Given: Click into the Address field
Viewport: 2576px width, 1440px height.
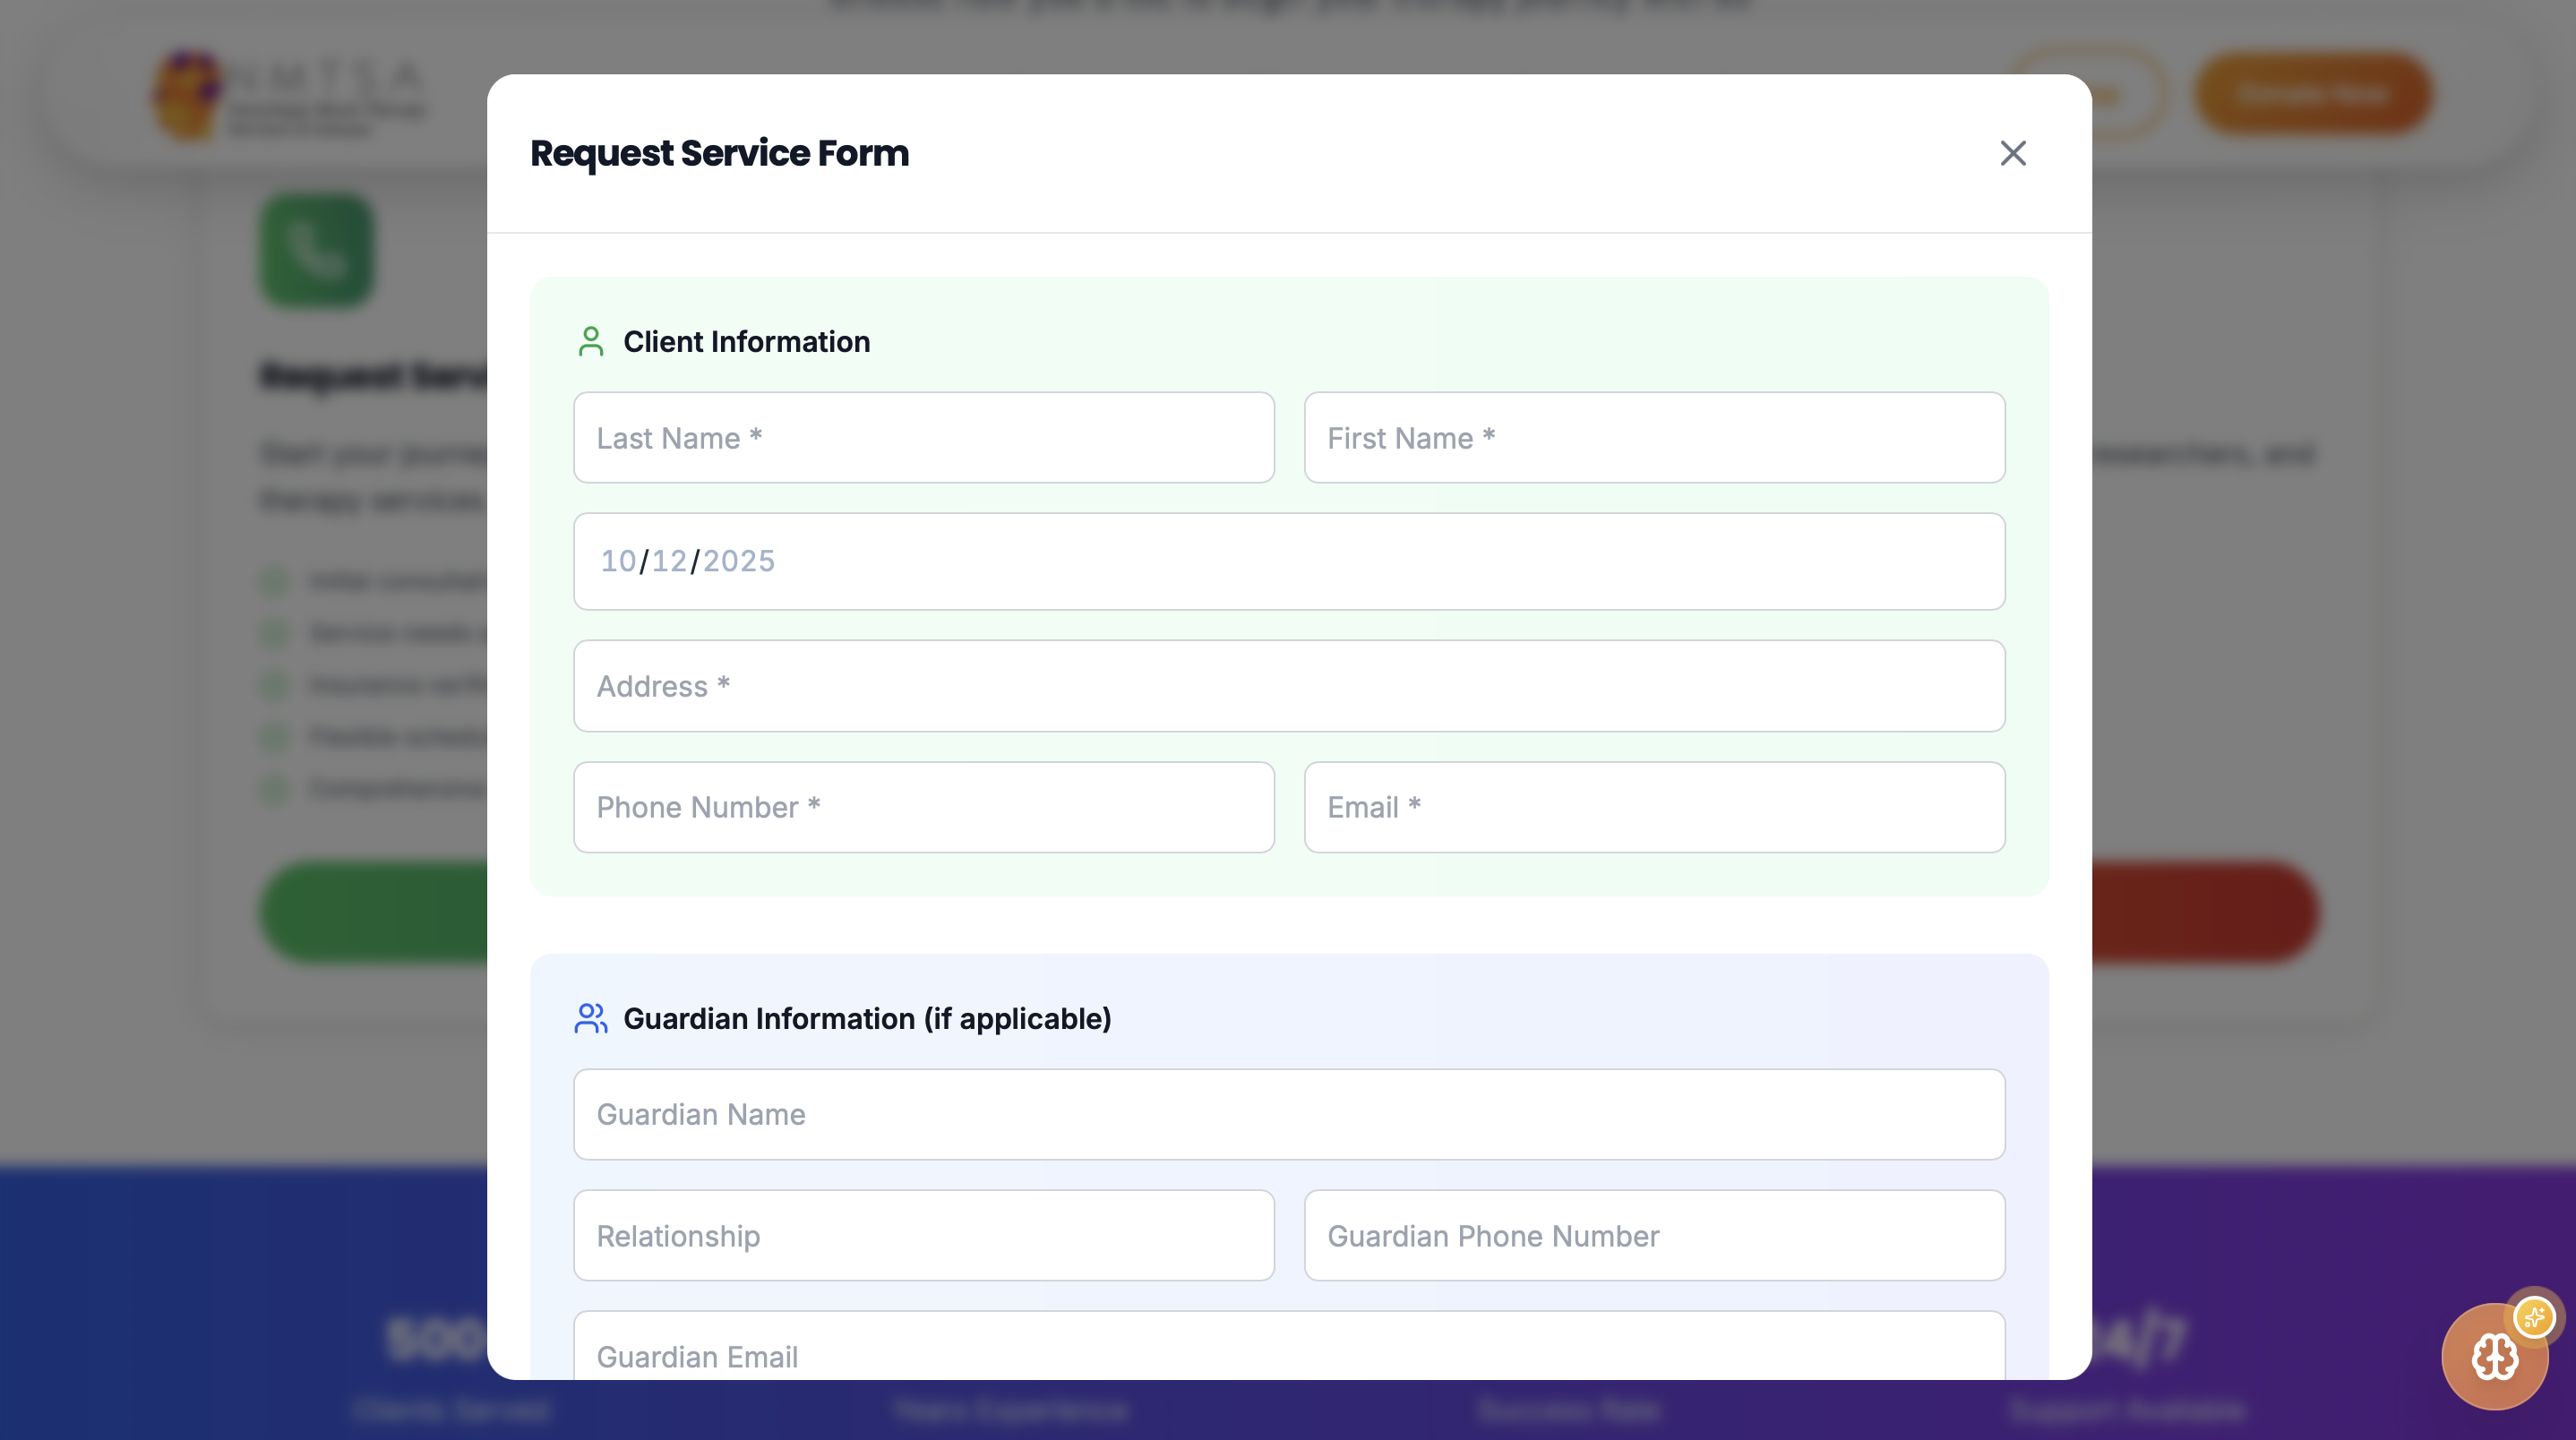Looking at the screenshot, I should click(x=1288, y=686).
